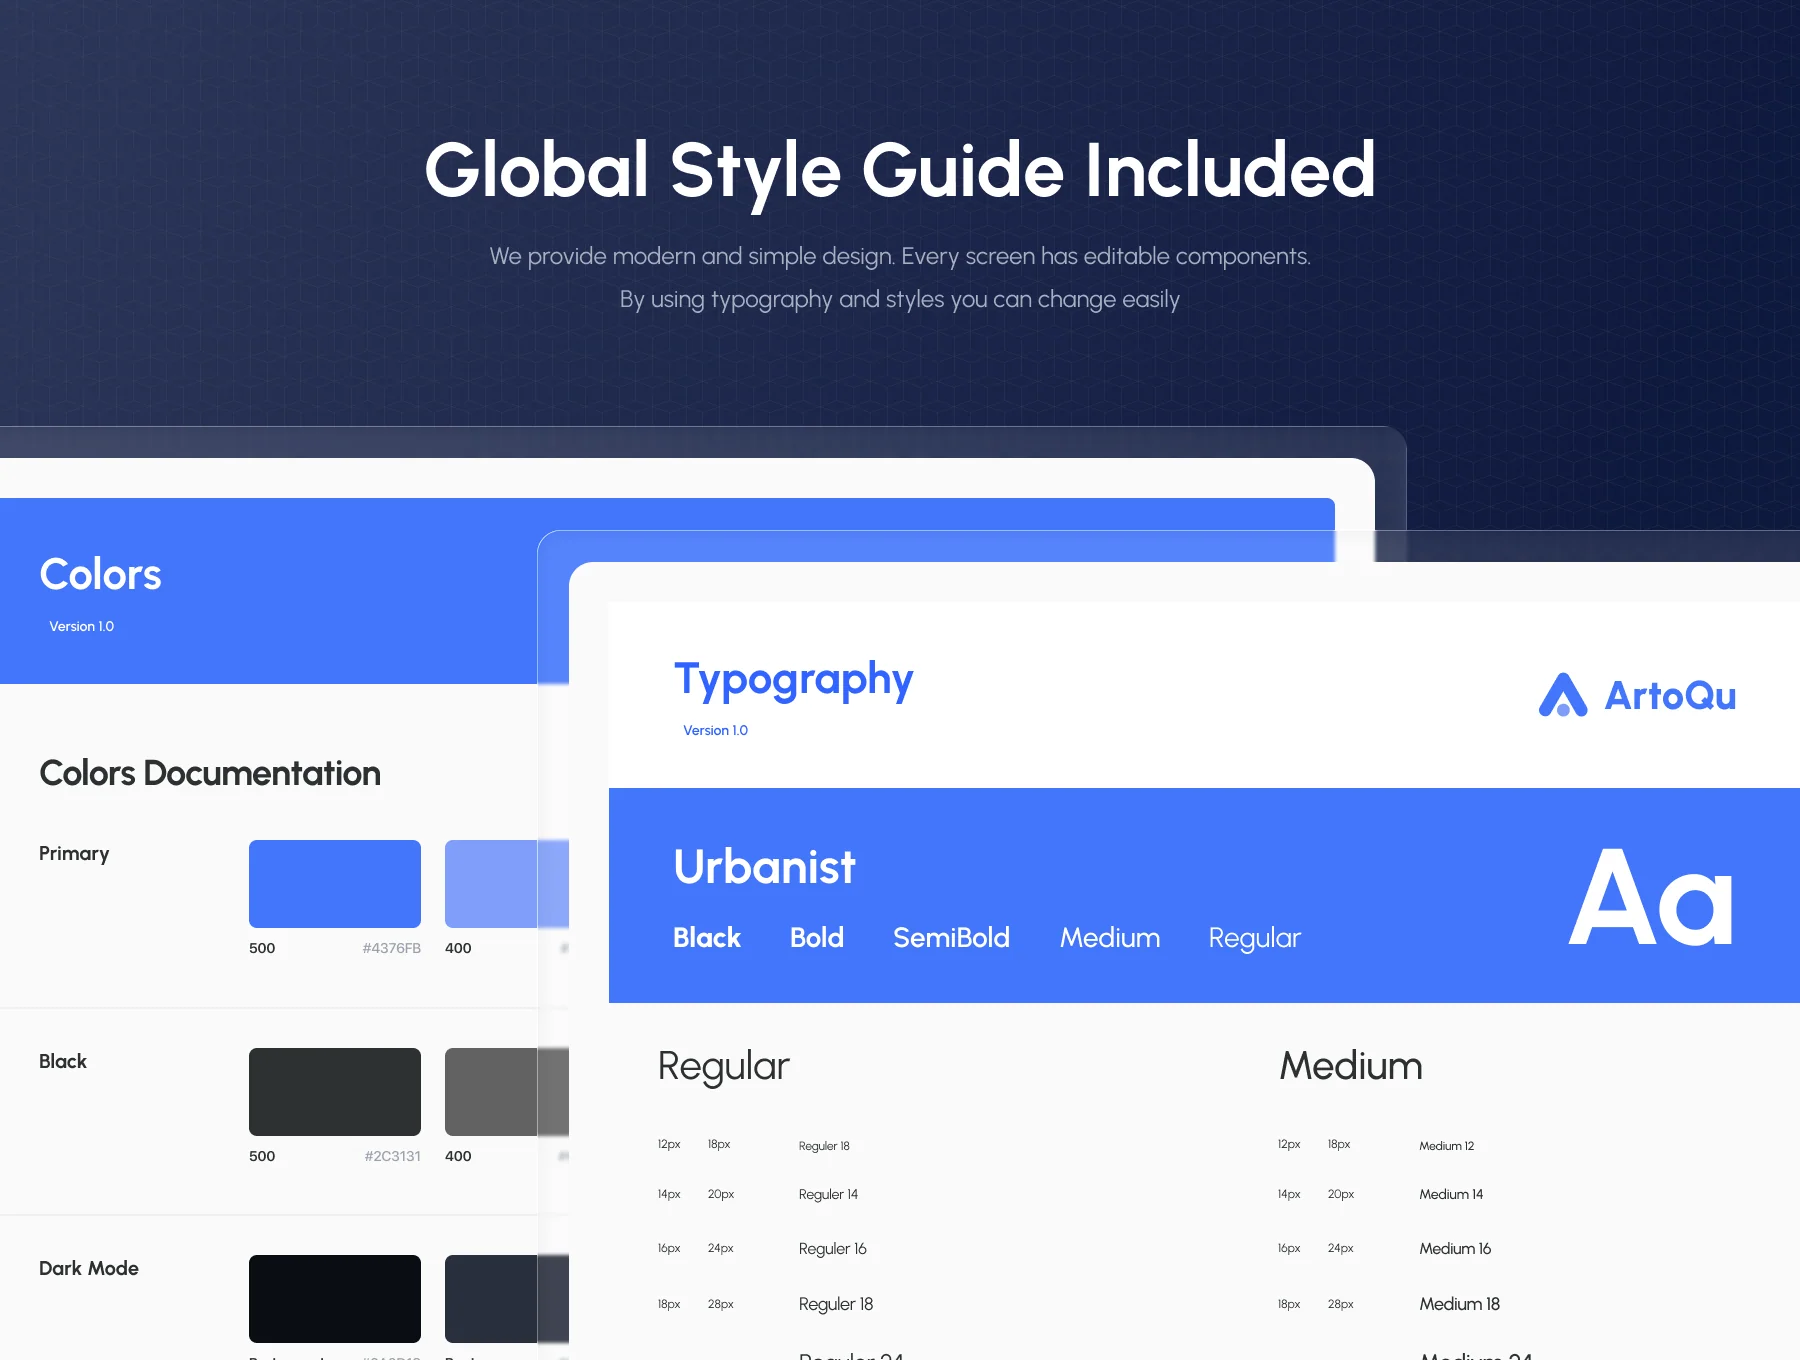1800x1360 pixels.
Task: Click the Dark Mode row label
Action: 89,1268
